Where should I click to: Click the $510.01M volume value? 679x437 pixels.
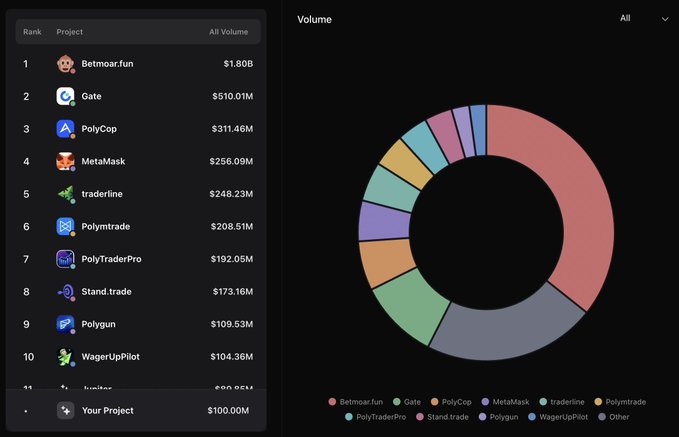[233, 96]
